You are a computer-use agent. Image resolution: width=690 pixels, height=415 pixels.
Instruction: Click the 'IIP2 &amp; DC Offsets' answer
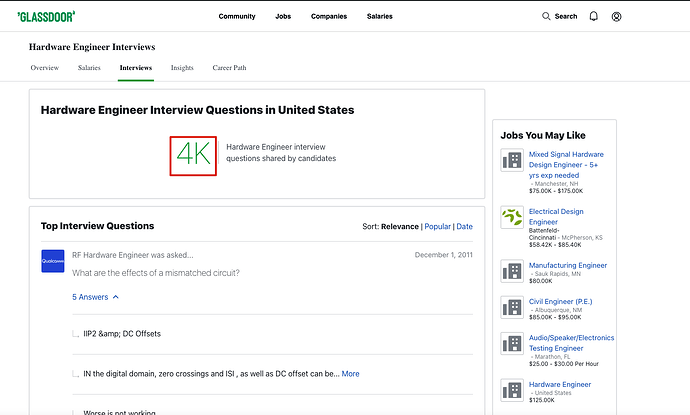[122, 334]
